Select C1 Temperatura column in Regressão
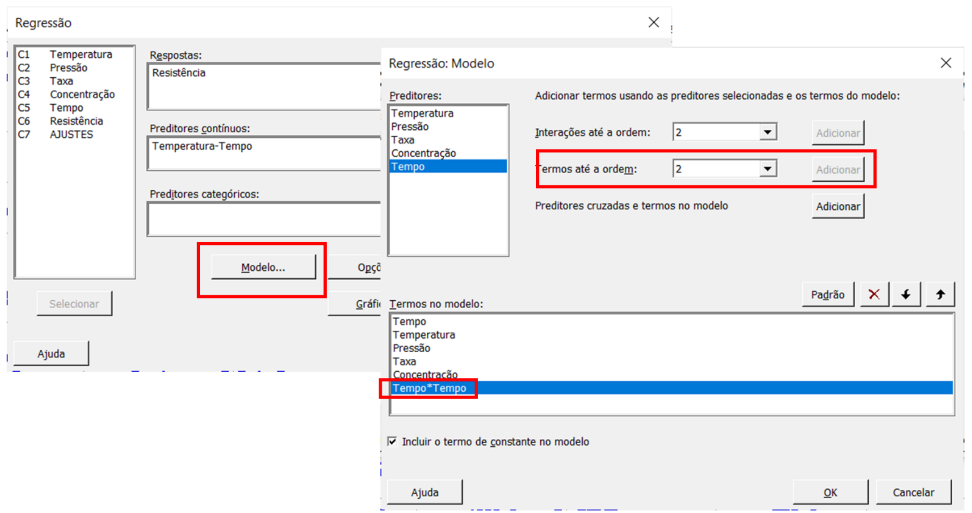 point(74,55)
